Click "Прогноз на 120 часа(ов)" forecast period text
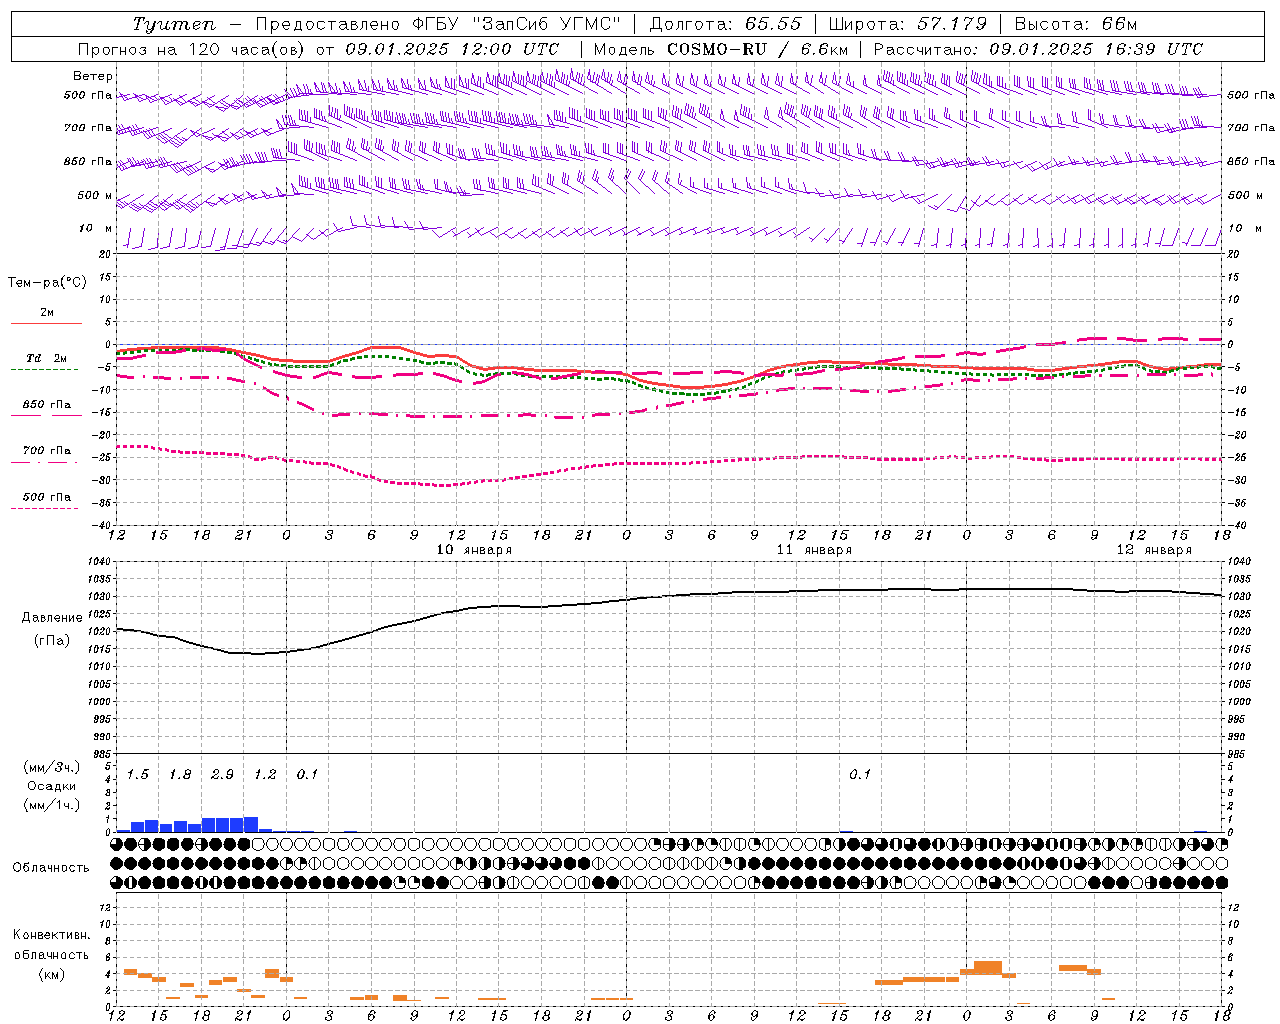Viewport: 1280px width, 1024px height. pos(193,49)
